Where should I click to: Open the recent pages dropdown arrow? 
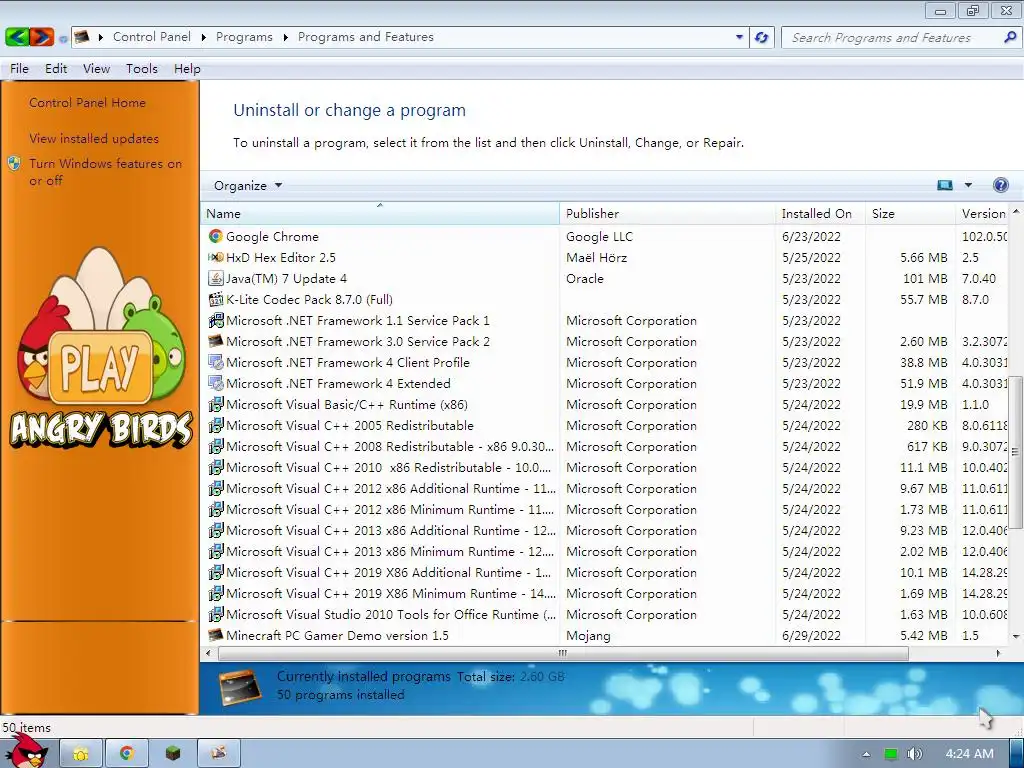[x=63, y=39]
